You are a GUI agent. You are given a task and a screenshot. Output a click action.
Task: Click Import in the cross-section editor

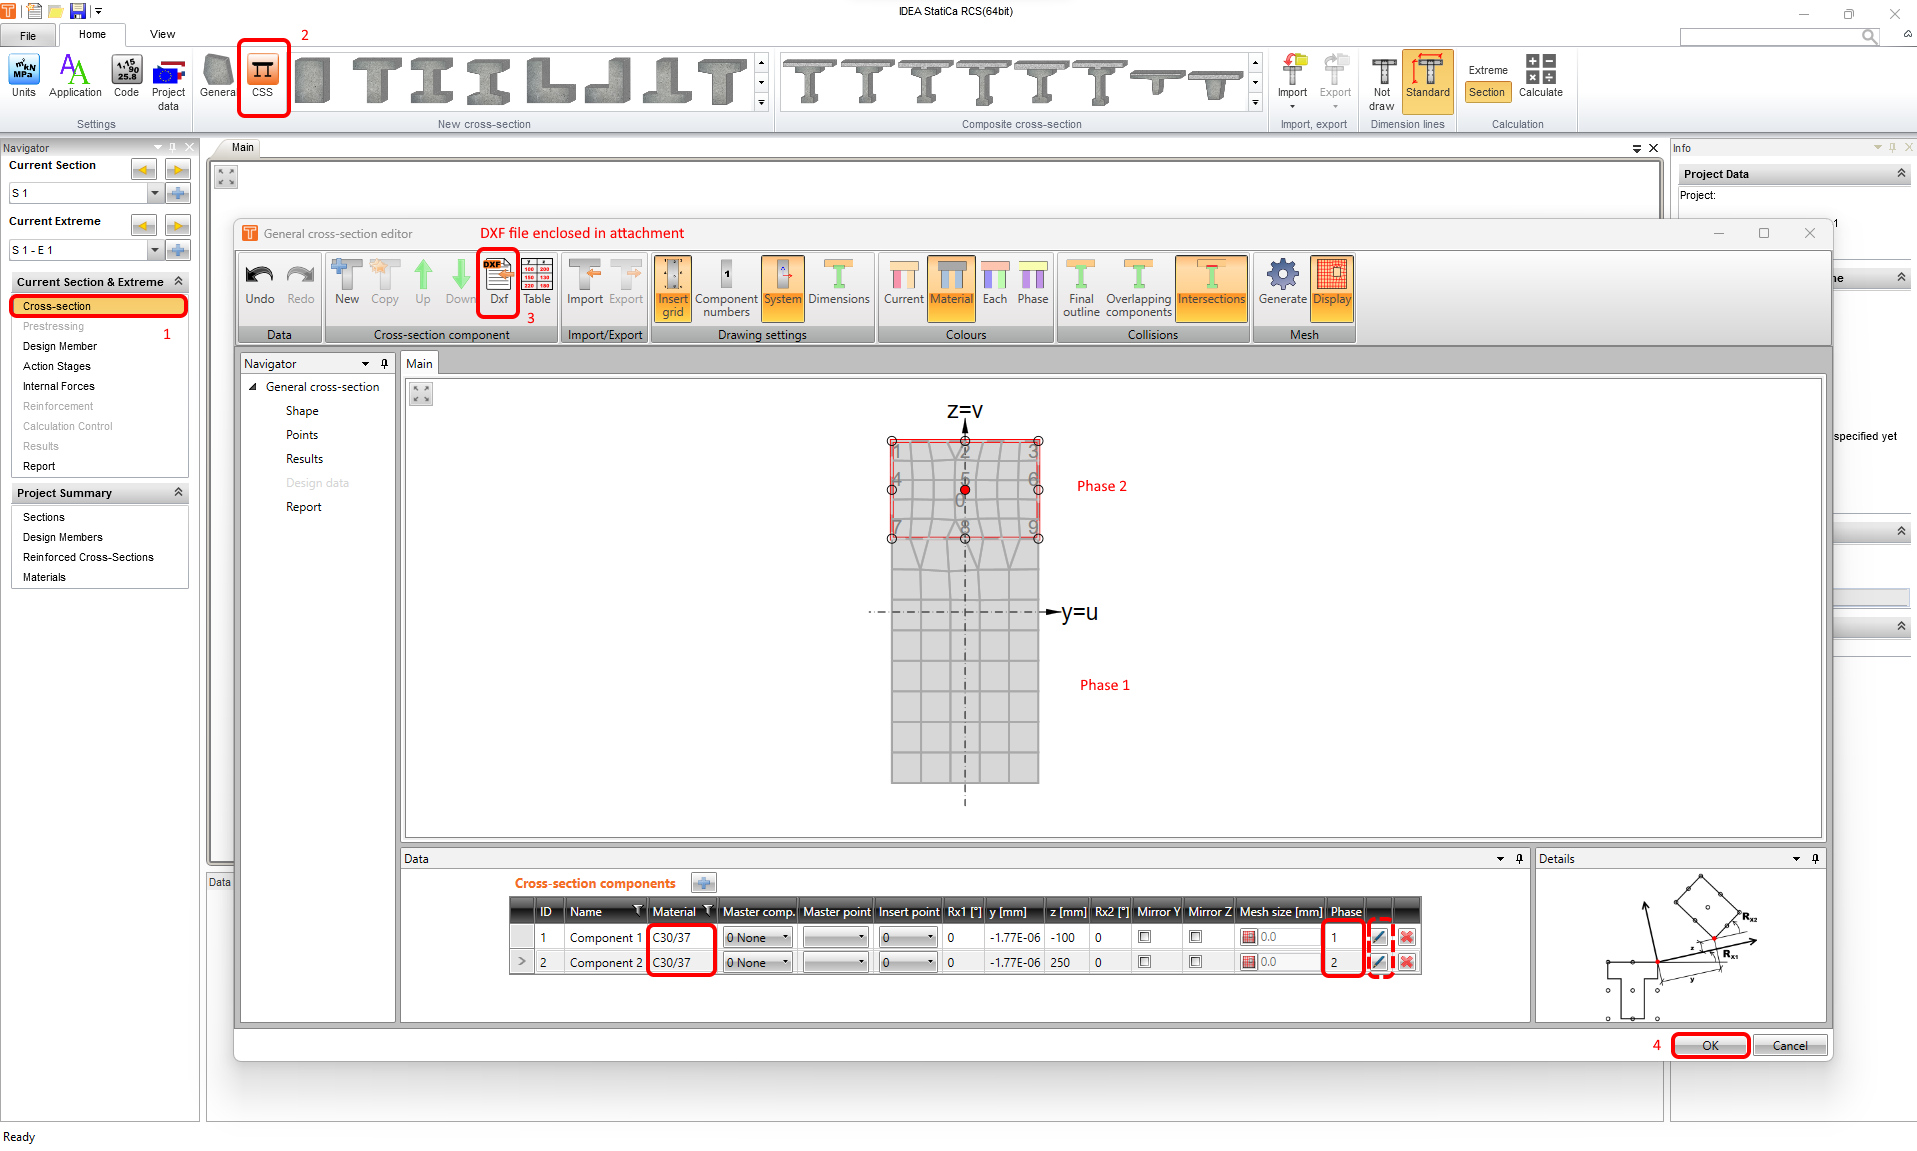click(x=585, y=284)
